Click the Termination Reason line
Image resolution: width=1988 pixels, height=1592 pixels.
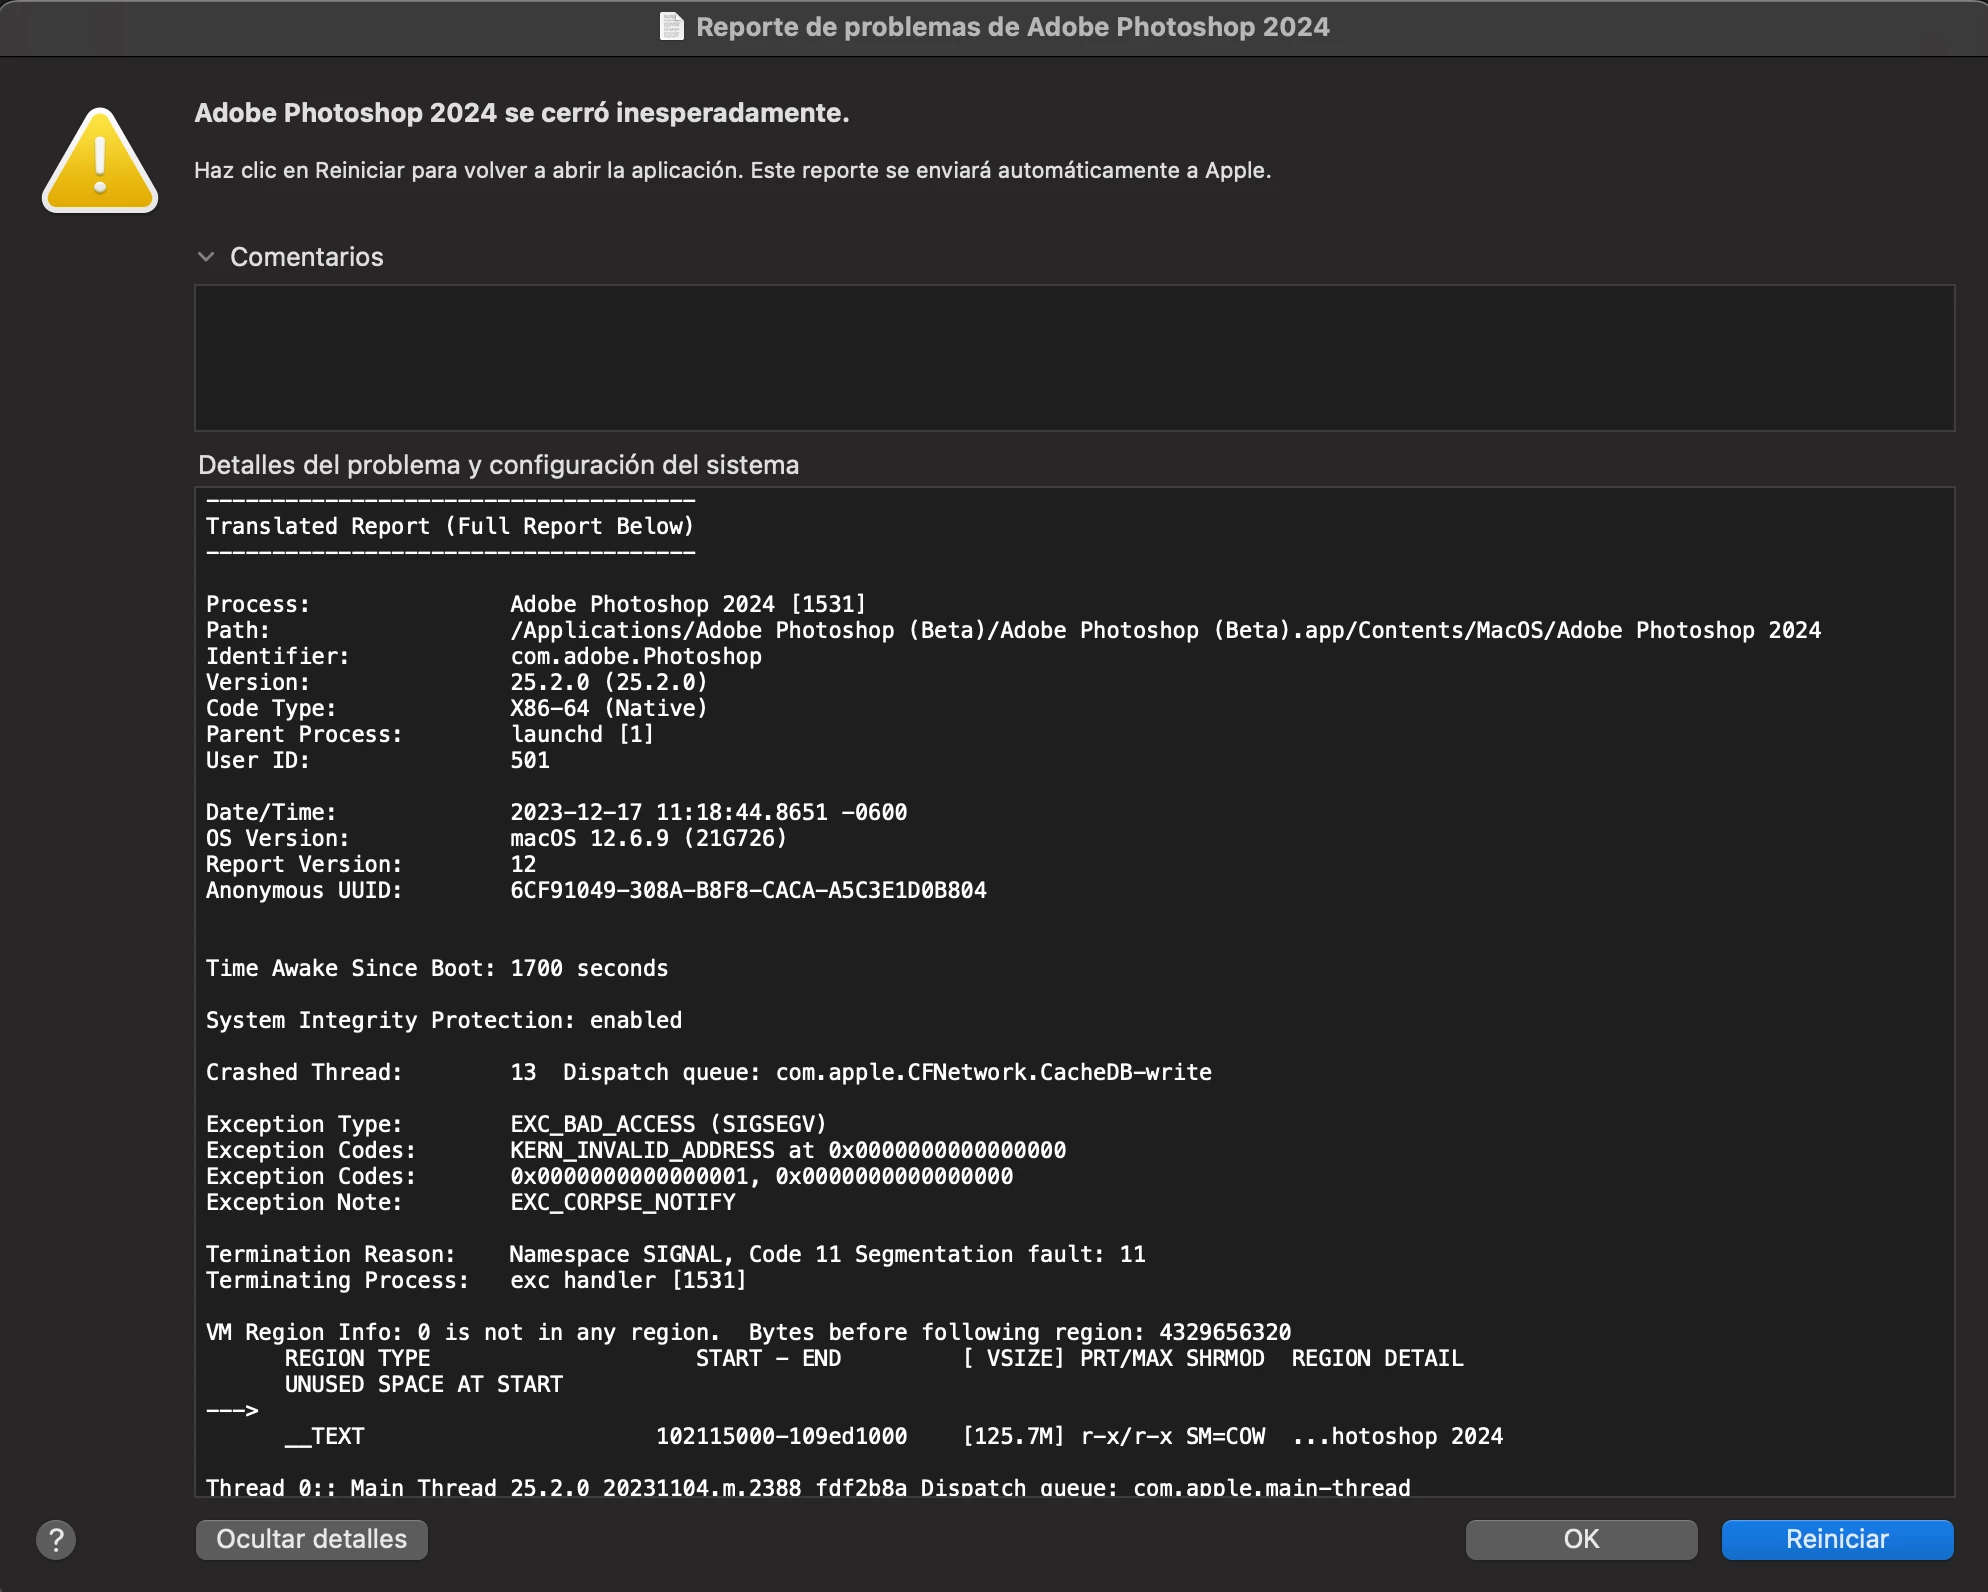coord(675,1254)
